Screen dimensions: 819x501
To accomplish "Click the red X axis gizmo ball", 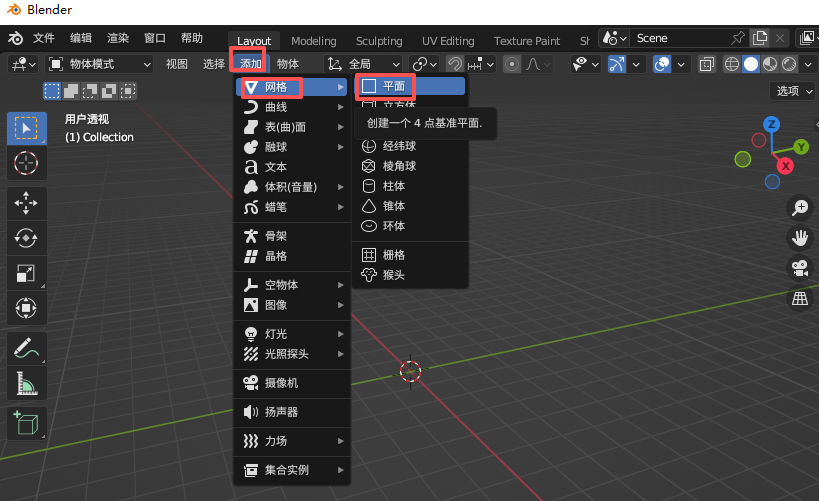I will [786, 166].
